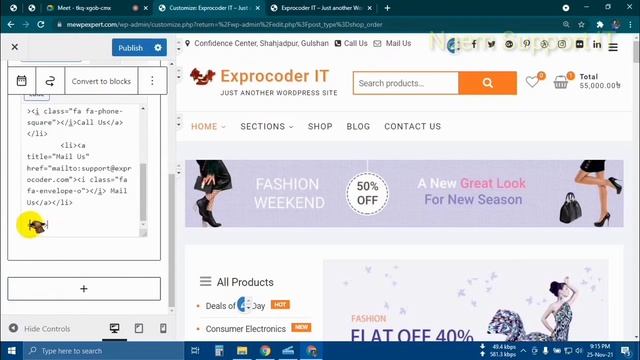Open LinkedIn social icon

597,44
